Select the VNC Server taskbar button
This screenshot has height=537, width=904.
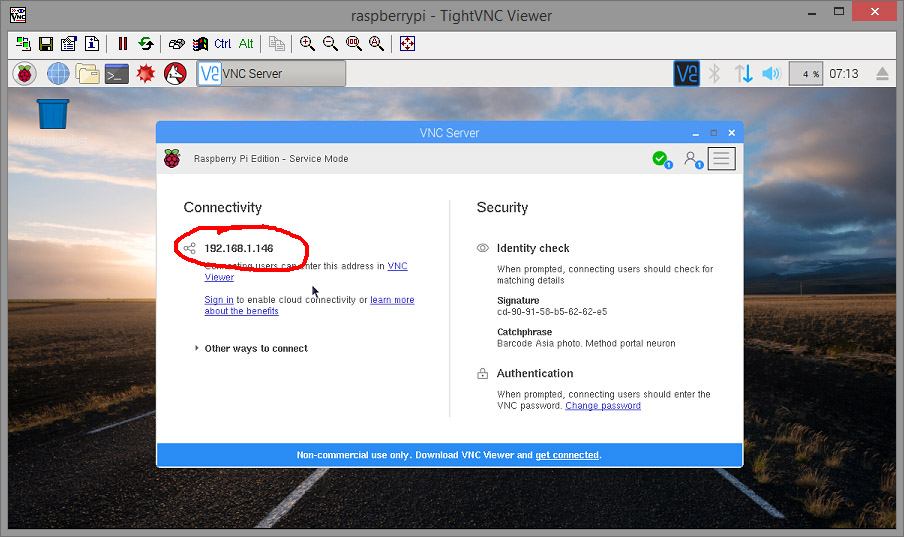coord(271,74)
